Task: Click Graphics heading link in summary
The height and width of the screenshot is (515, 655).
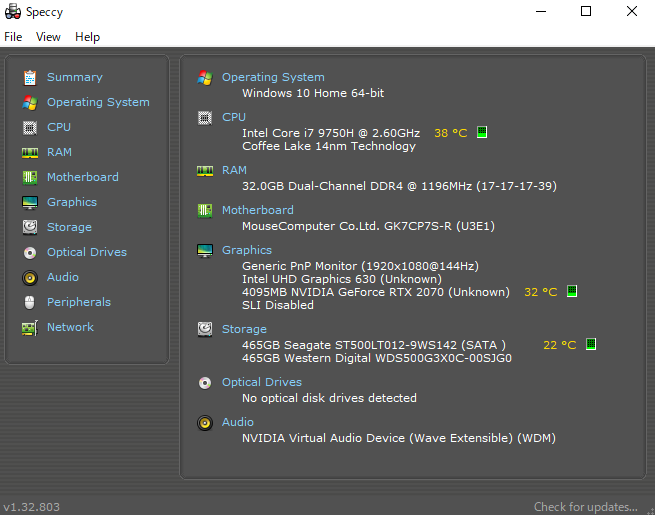Action: click(x=247, y=250)
